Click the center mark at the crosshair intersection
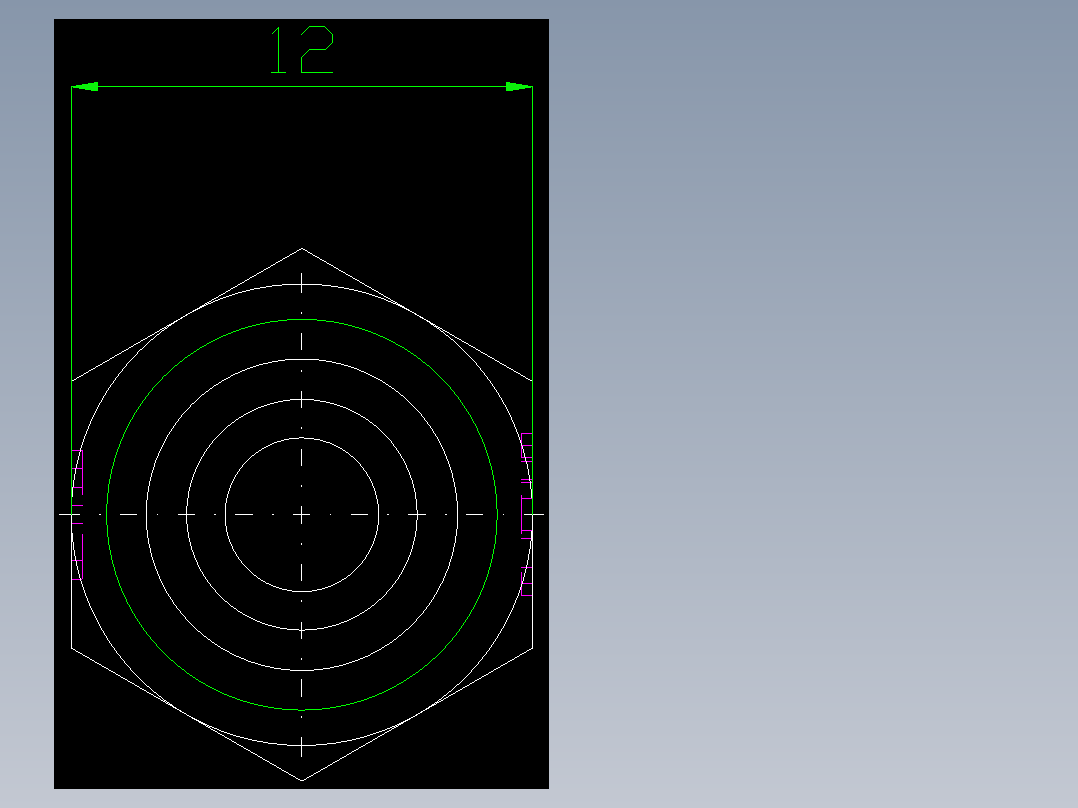The height and width of the screenshot is (808, 1078). point(302,514)
